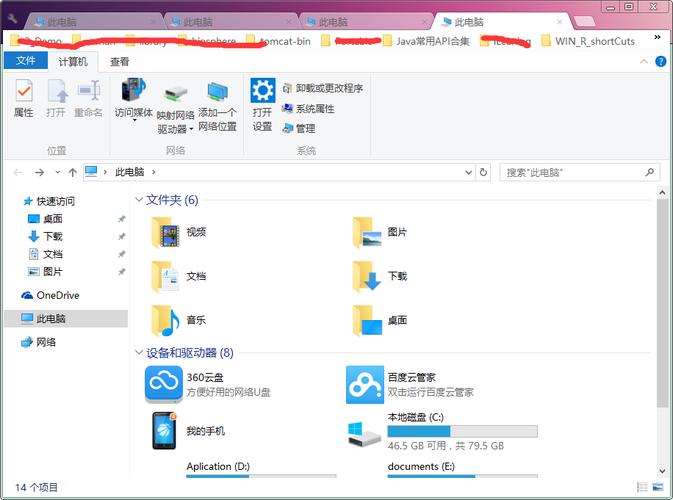Viewport: 673px width, 500px height.
Task: Open a new tab with the blank tab button
Action: click(584, 21)
